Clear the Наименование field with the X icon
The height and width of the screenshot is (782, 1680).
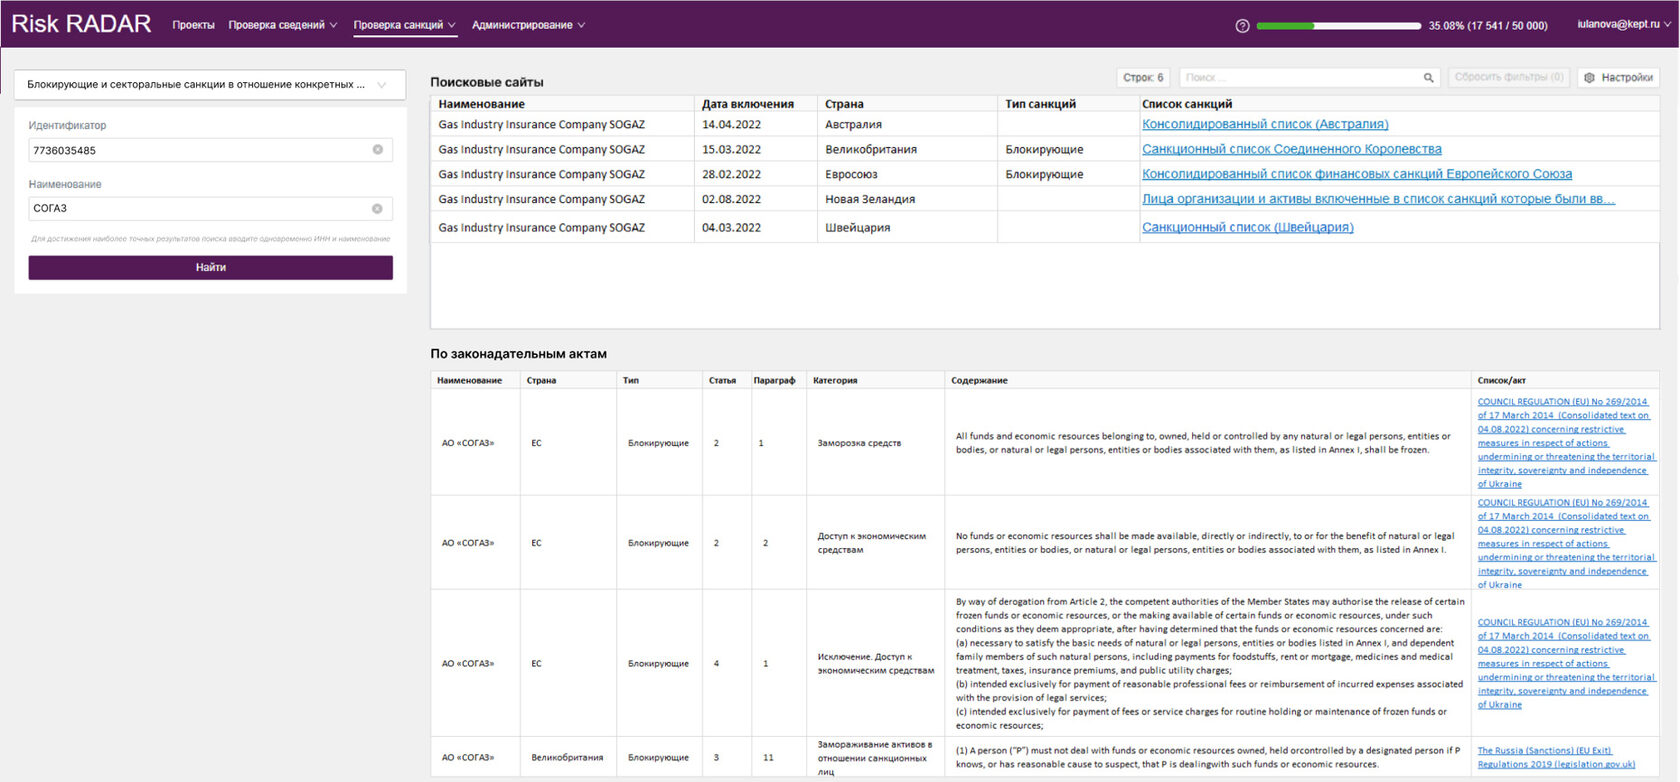(x=378, y=209)
